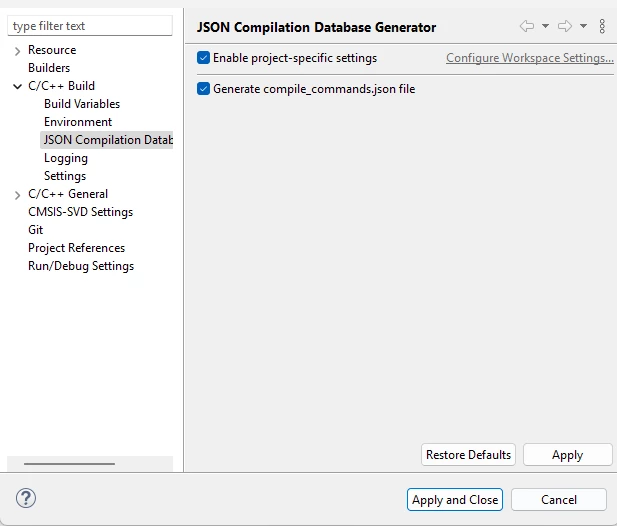Screen dimensions: 617x526
Task: Open the three-dot view menu icon
Action: click(x=602, y=26)
